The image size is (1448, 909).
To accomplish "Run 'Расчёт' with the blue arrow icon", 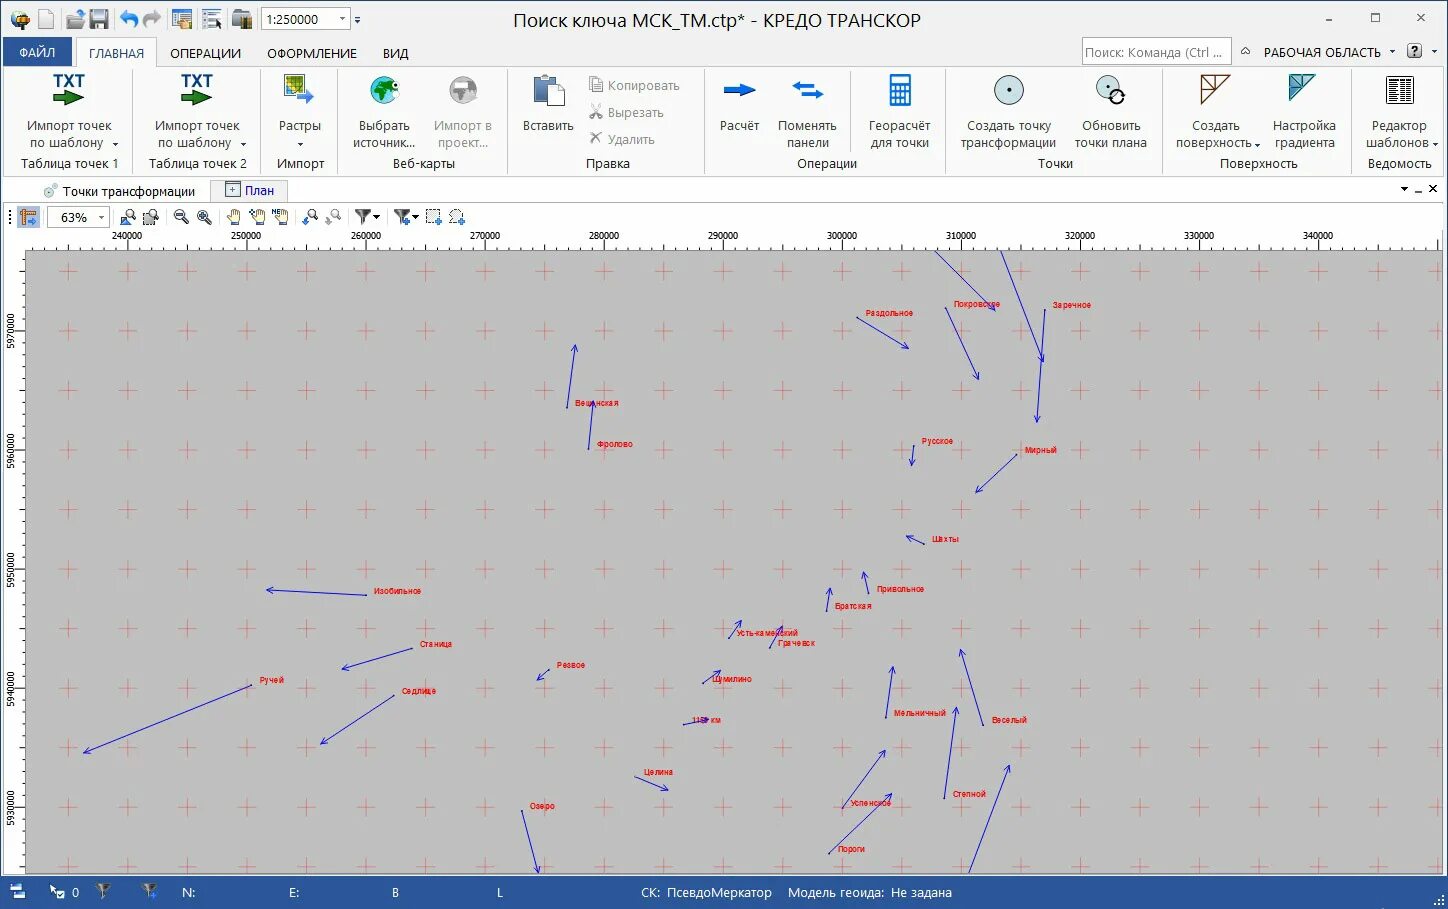I will (x=739, y=90).
